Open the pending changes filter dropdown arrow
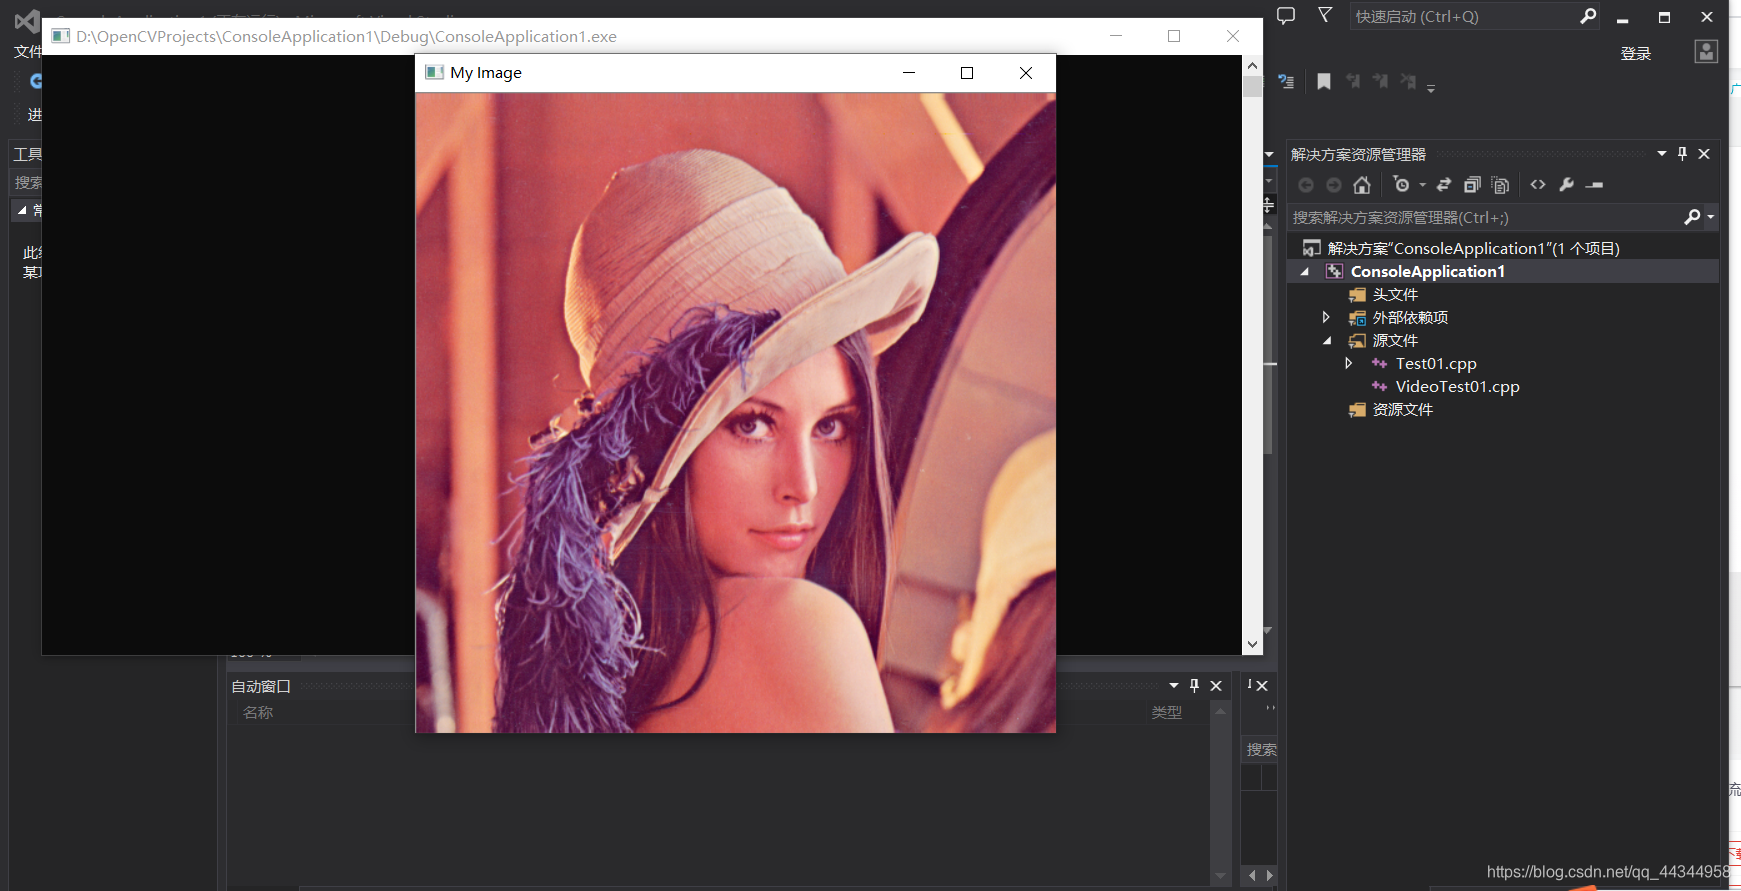The image size is (1741, 891). [x=1423, y=185]
